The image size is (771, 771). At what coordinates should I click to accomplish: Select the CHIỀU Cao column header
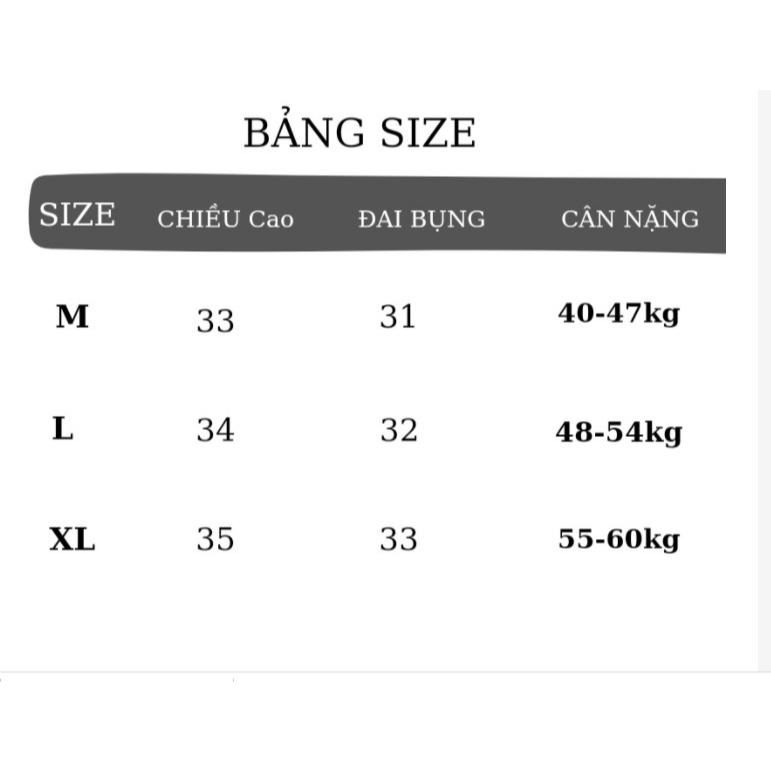225,217
